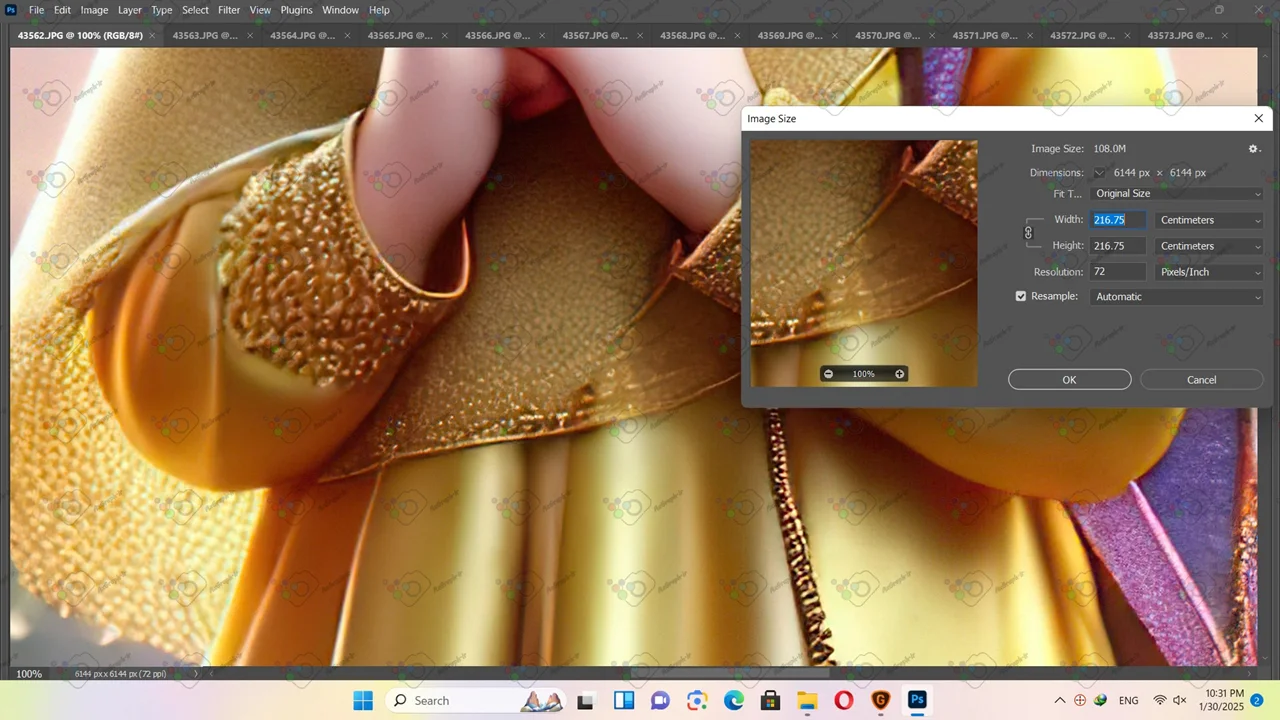1280x720 pixels.
Task: Expand the Dimensions unit dropdown arrow
Action: [1099, 173]
